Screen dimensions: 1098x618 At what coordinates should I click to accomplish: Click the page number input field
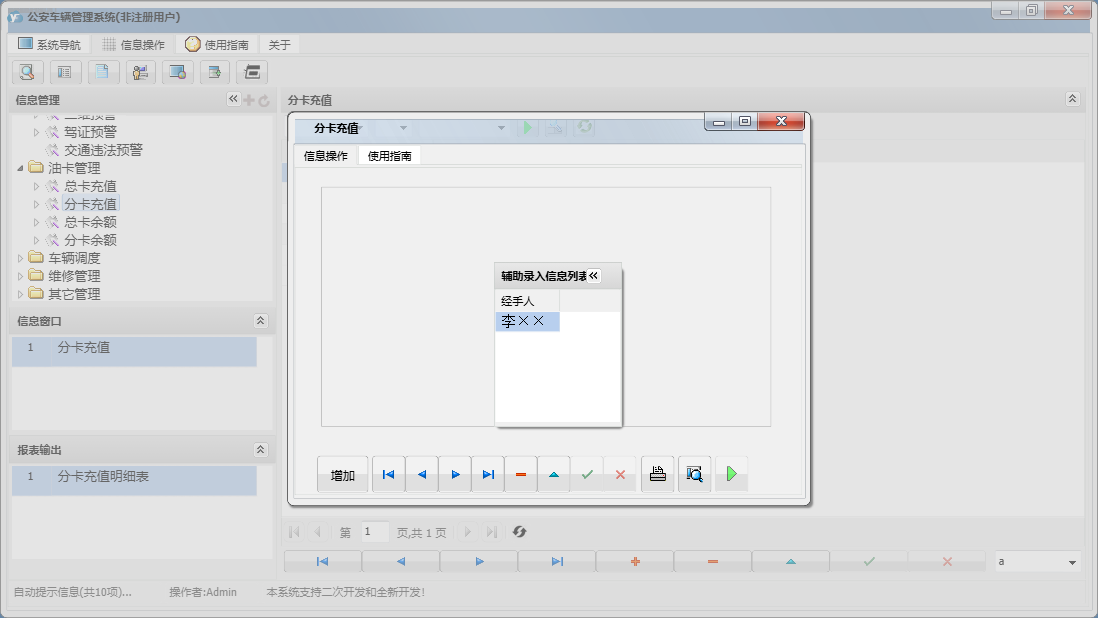[x=375, y=532]
